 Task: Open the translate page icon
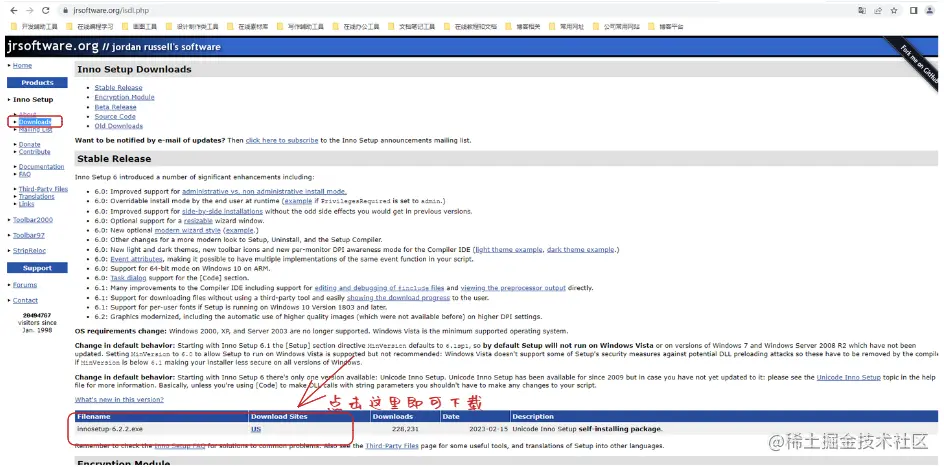pos(862,10)
